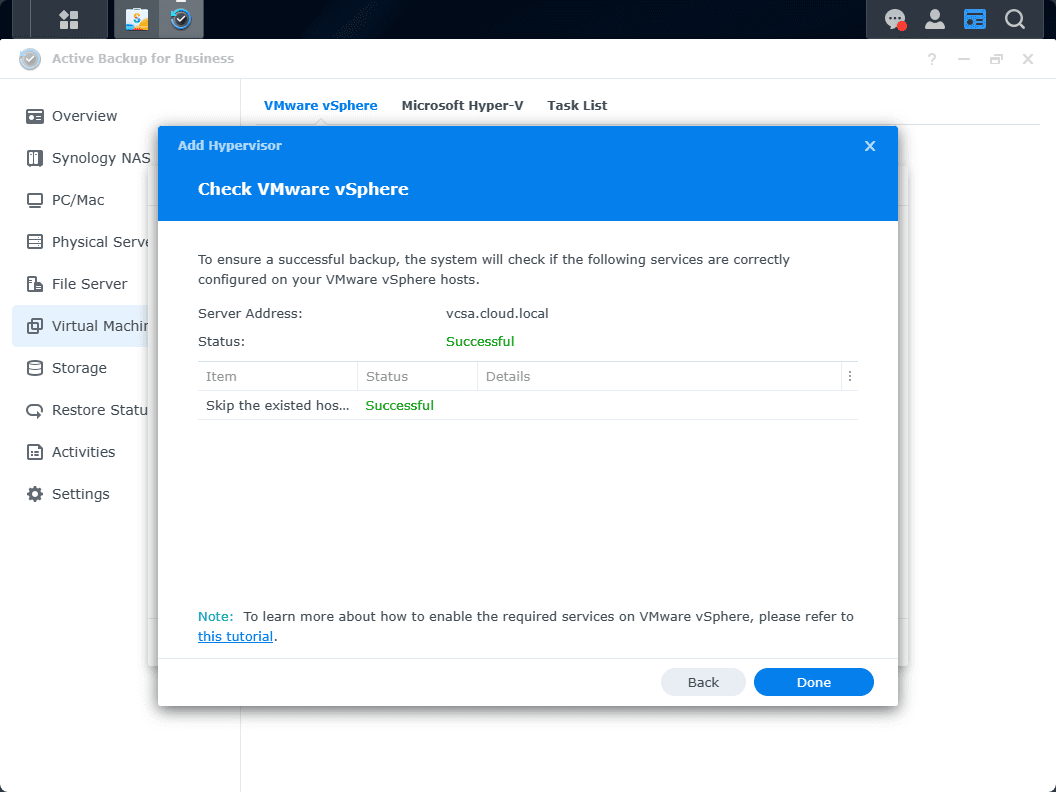Select the VMware vSphere tab

321,106
